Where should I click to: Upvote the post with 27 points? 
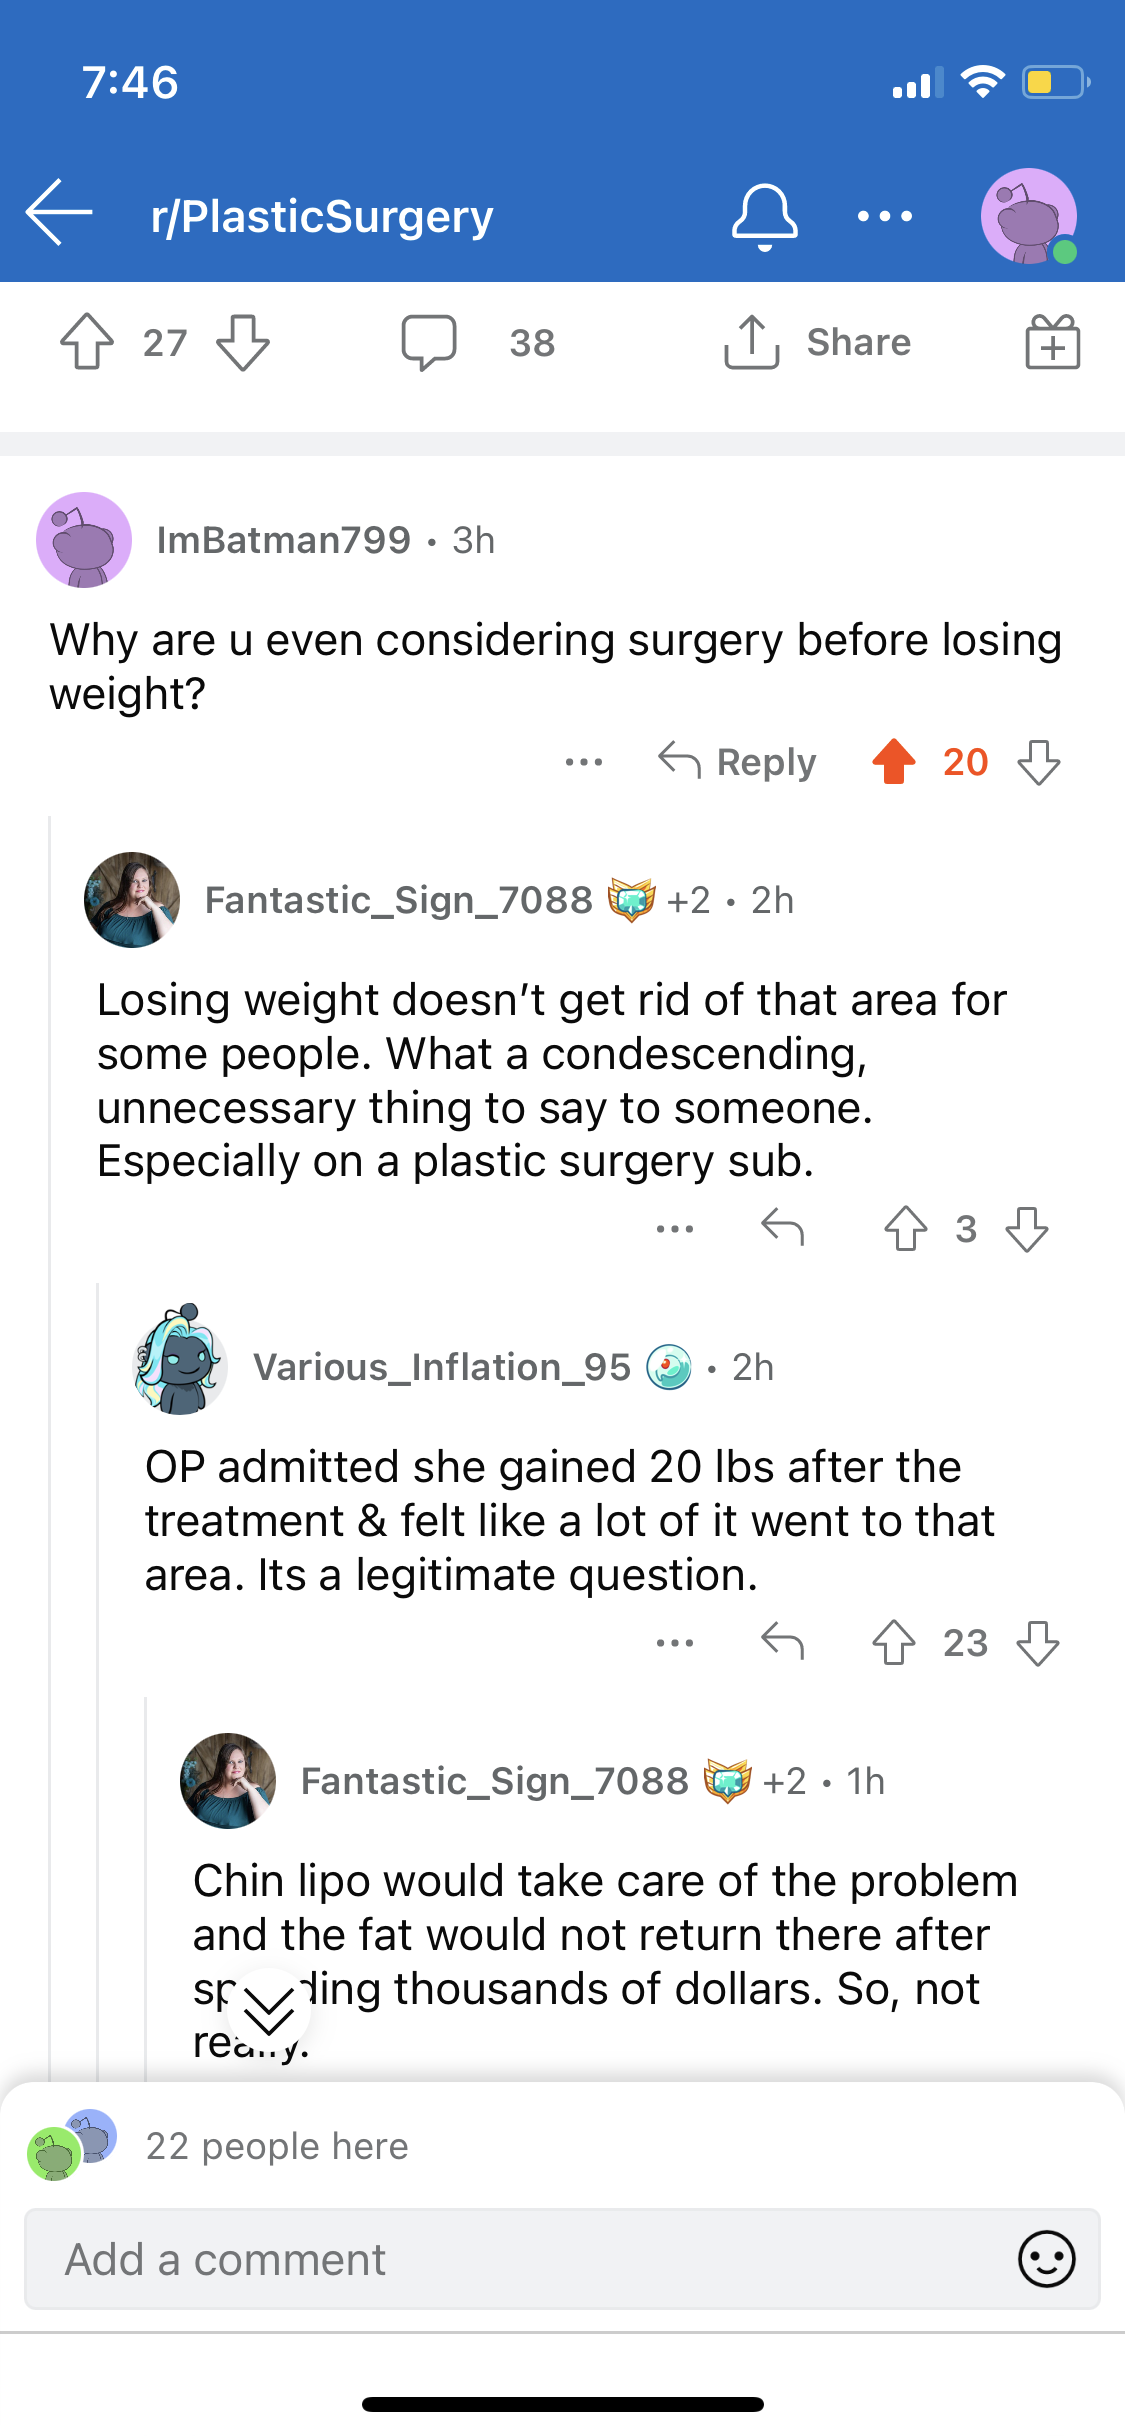click(87, 342)
